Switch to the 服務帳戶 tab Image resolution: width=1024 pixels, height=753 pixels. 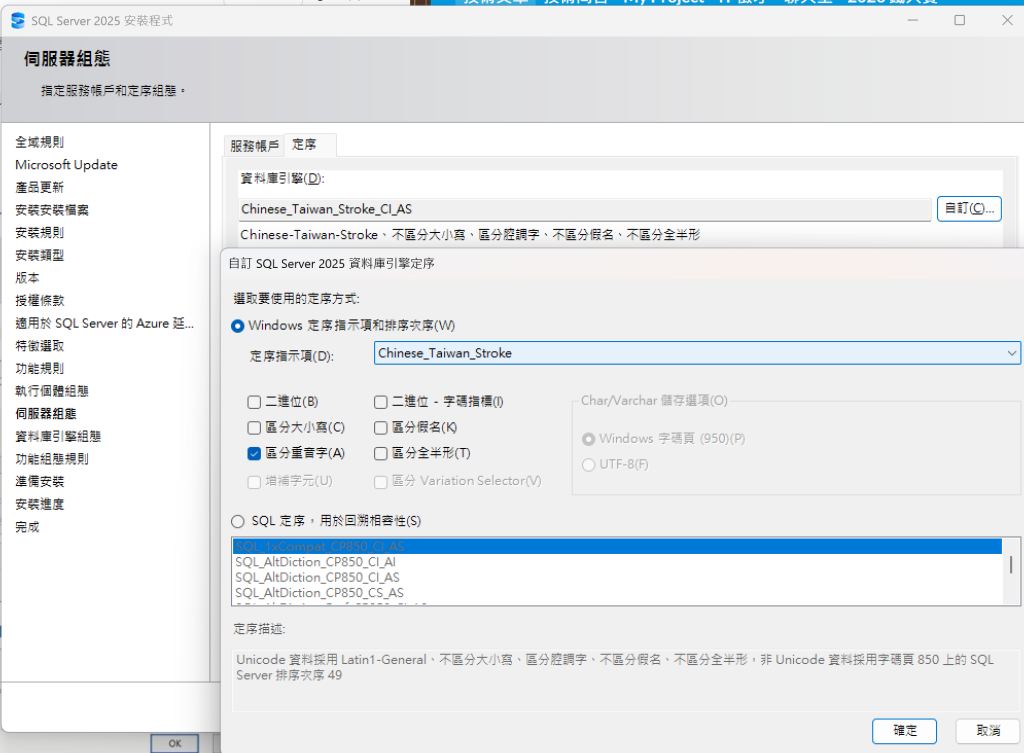tap(254, 146)
